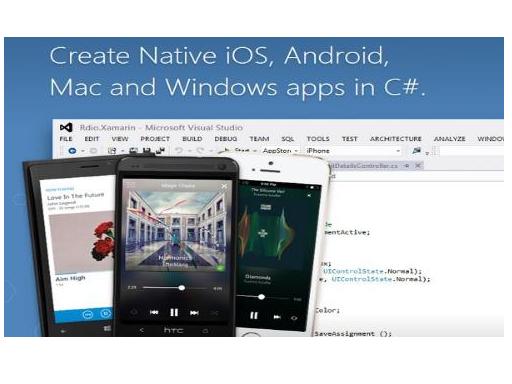Open the DEBUG menu
512x384 pixels.
226,139
